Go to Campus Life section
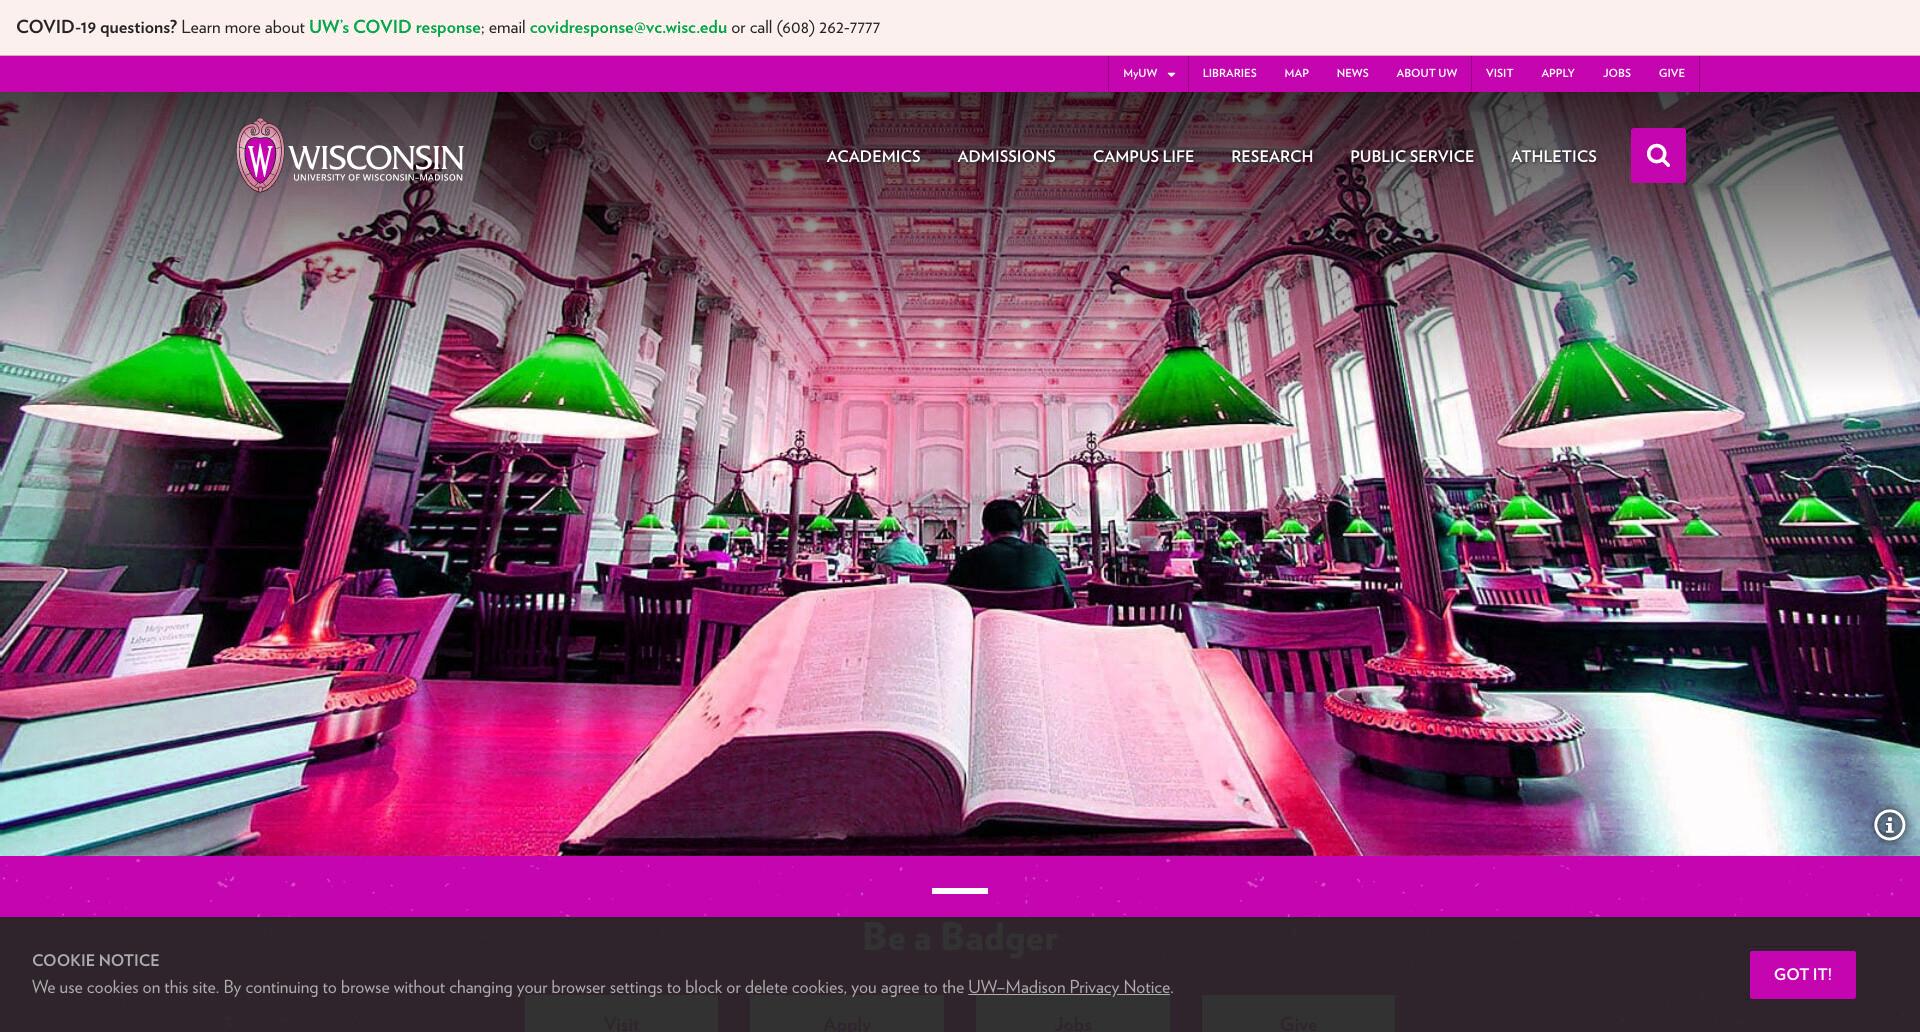This screenshot has height=1032, width=1920. (x=1143, y=156)
